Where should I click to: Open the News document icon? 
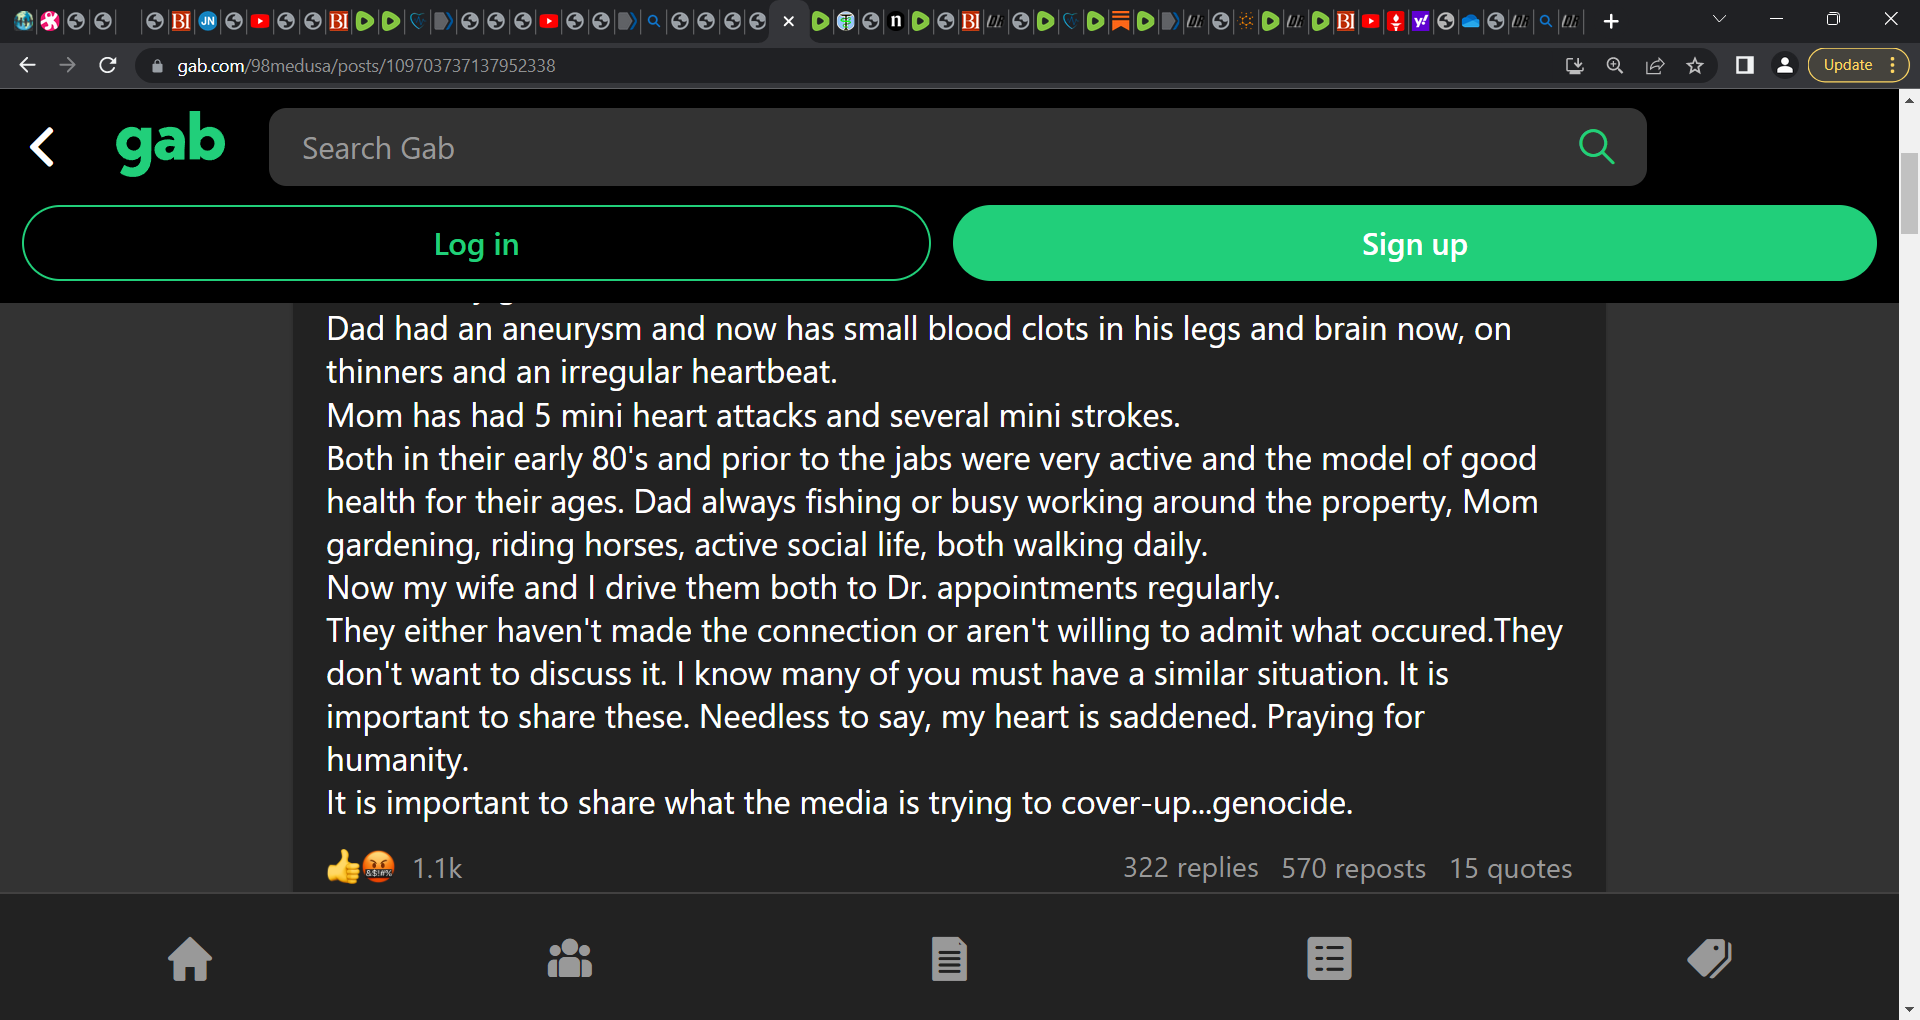(949, 959)
